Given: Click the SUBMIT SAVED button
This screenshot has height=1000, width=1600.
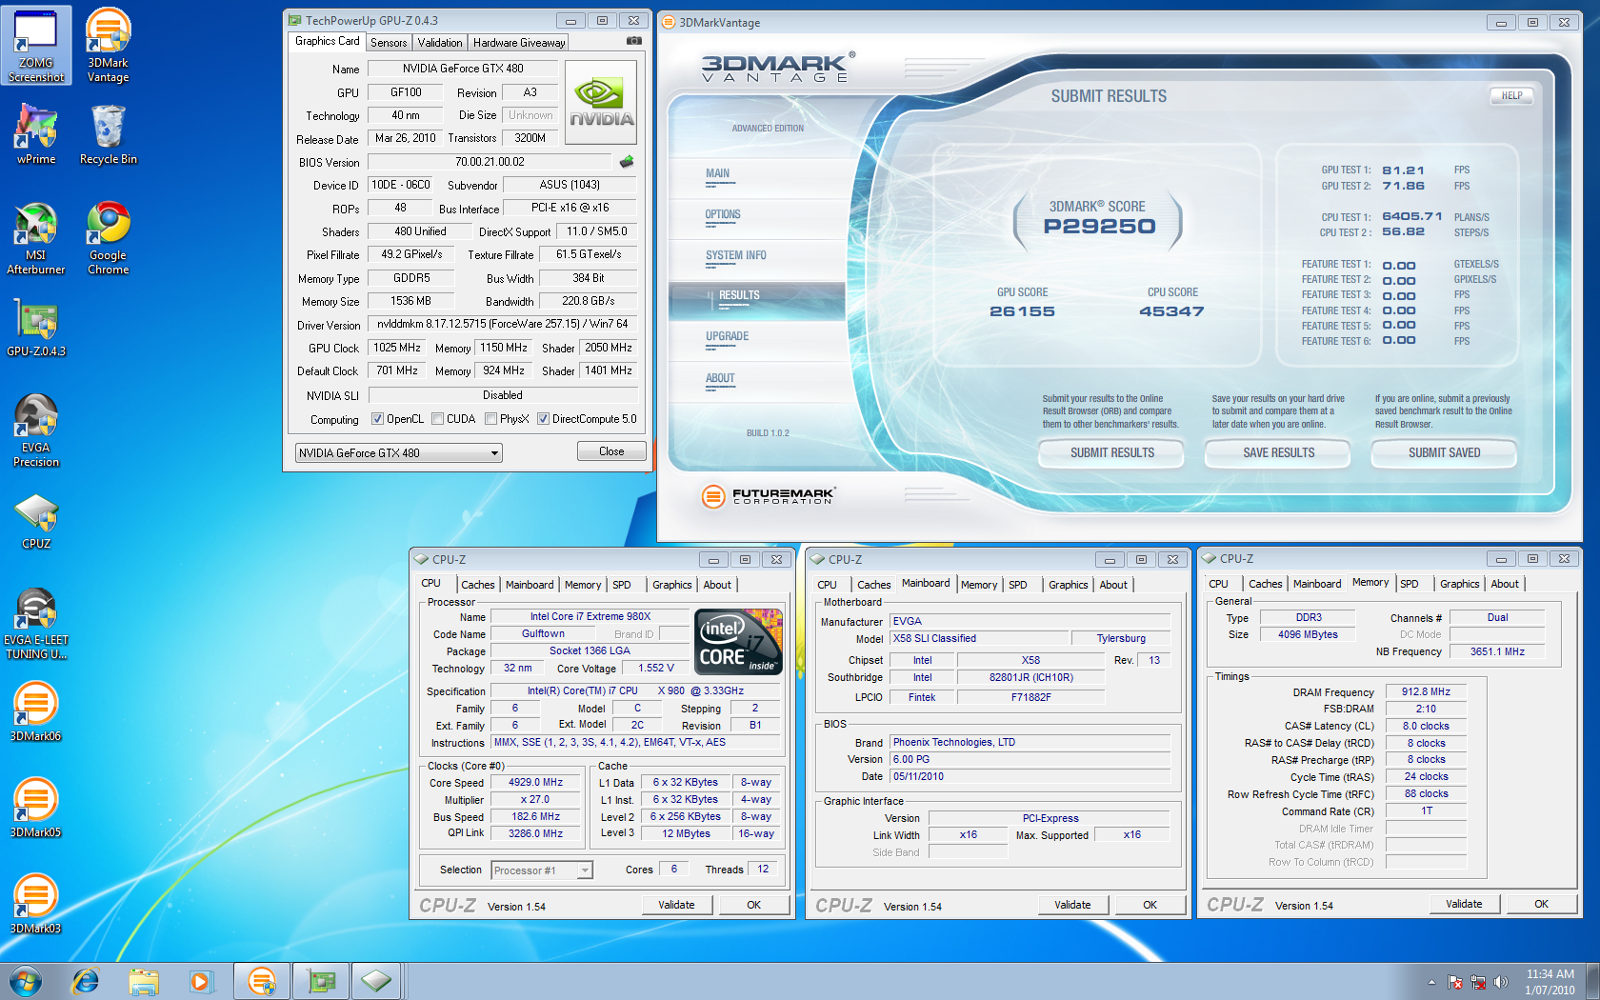Looking at the screenshot, I should (1444, 453).
